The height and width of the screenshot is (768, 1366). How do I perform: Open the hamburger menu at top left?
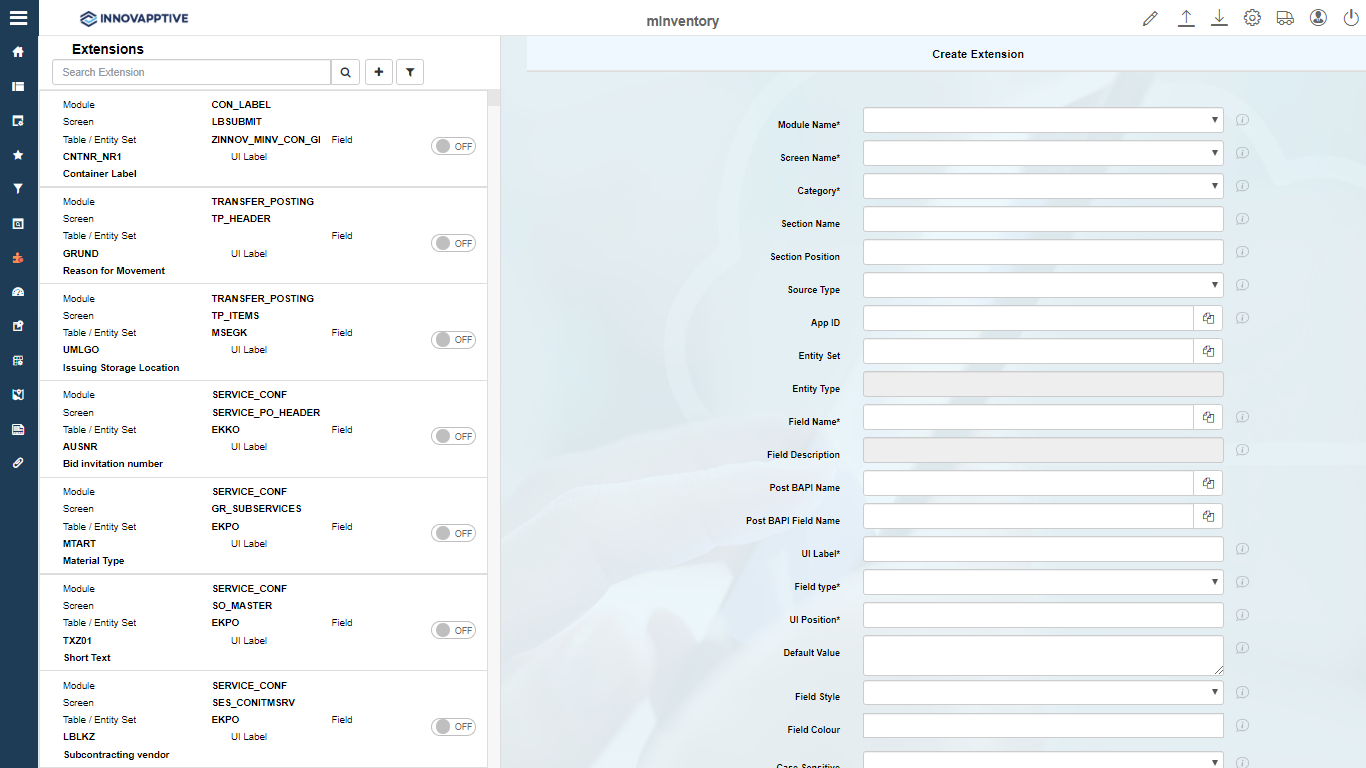point(18,18)
